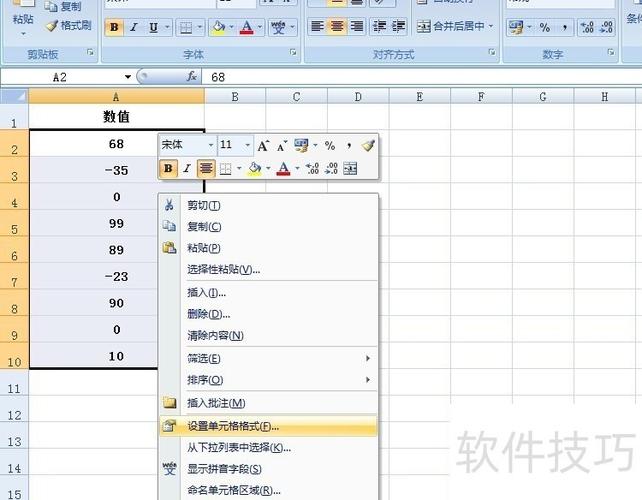This screenshot has width=642, height=500.
Task: Toggle center align in mini toolbar
Action: [206, 168]
